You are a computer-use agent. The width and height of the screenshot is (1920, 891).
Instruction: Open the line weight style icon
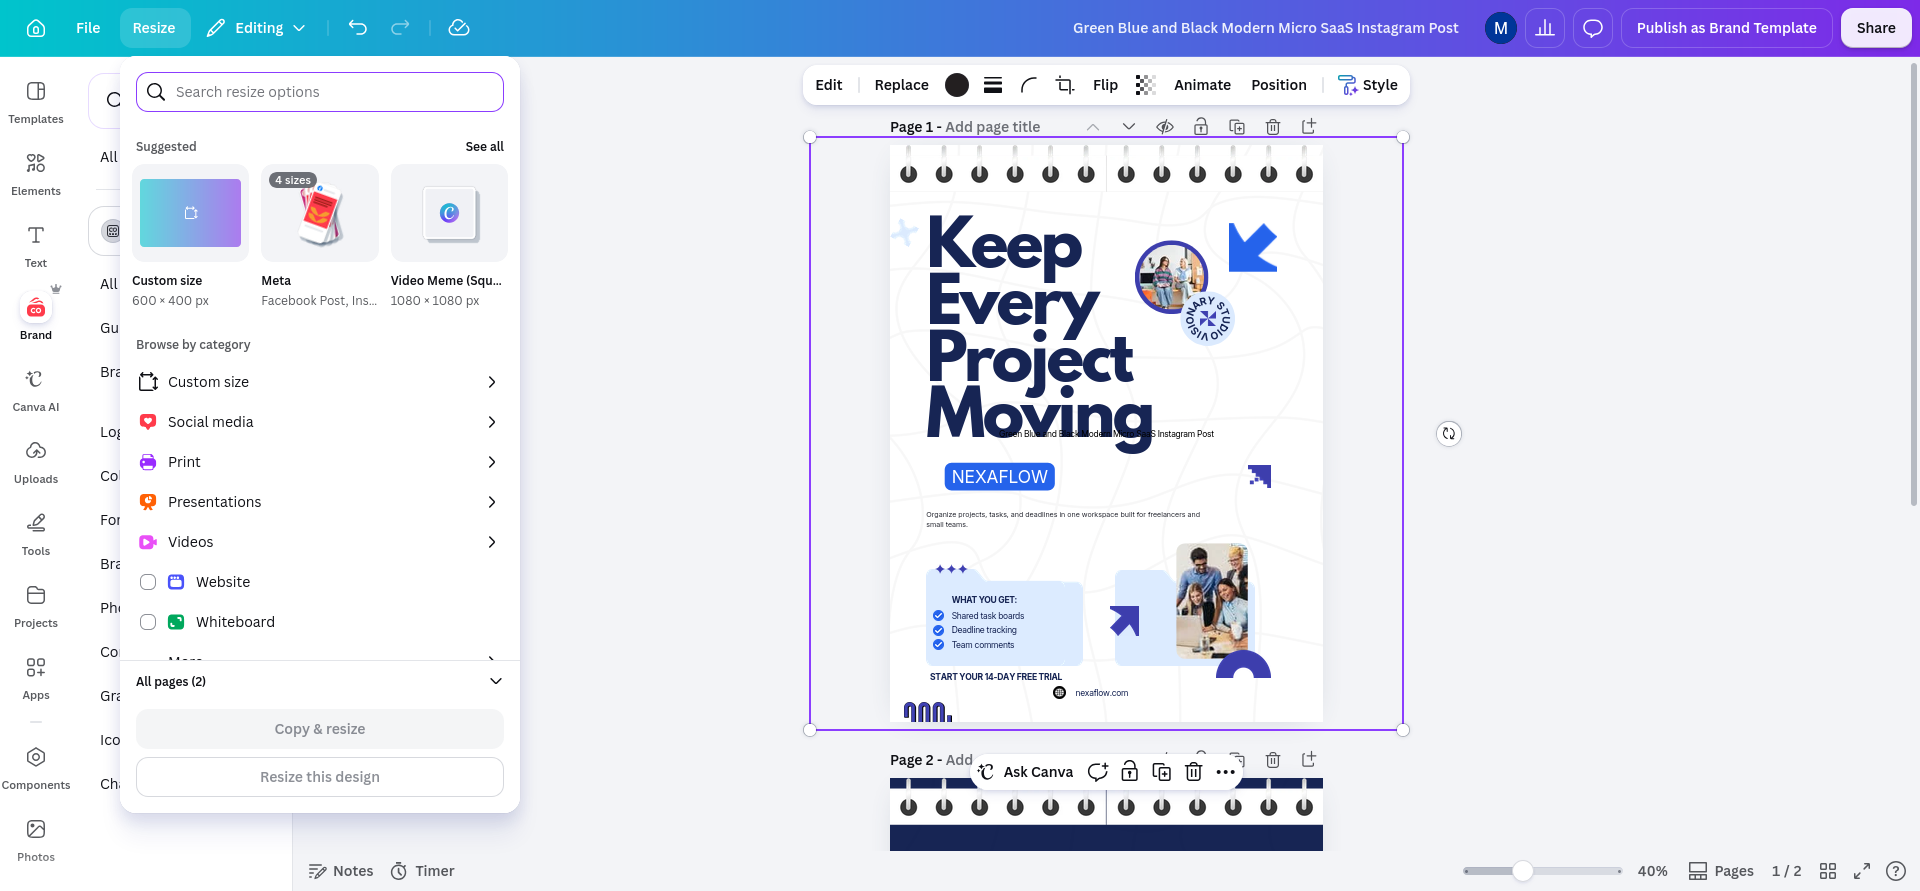(x=993, y=85)
